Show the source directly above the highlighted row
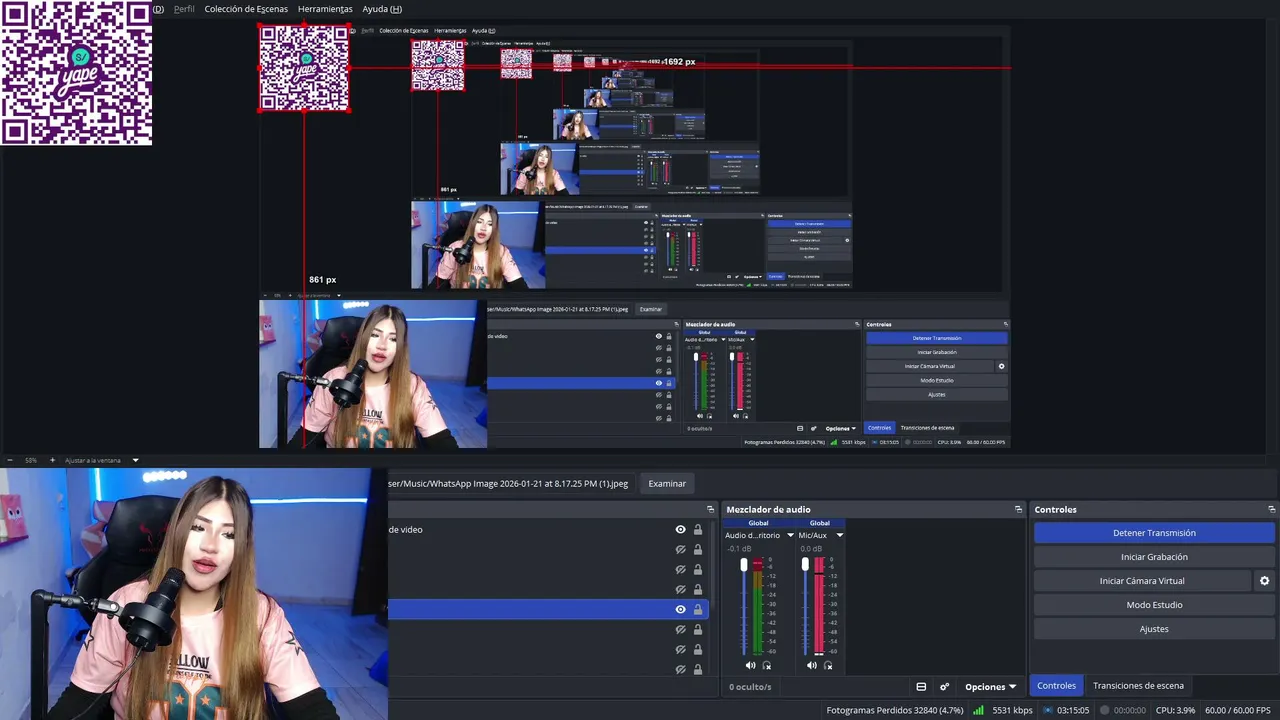 coord(681,590)
